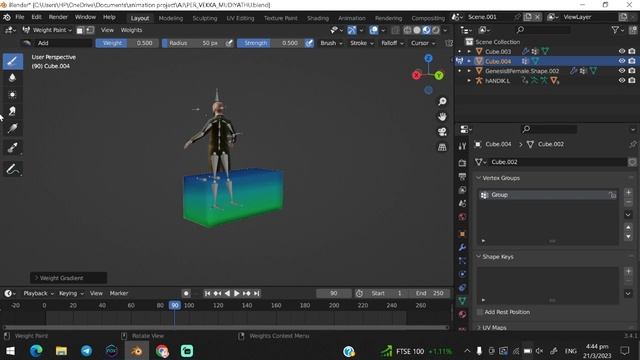Open Object Data green triangle tab
The width and height of the screenshot is (640, 360).
[462, 301]
